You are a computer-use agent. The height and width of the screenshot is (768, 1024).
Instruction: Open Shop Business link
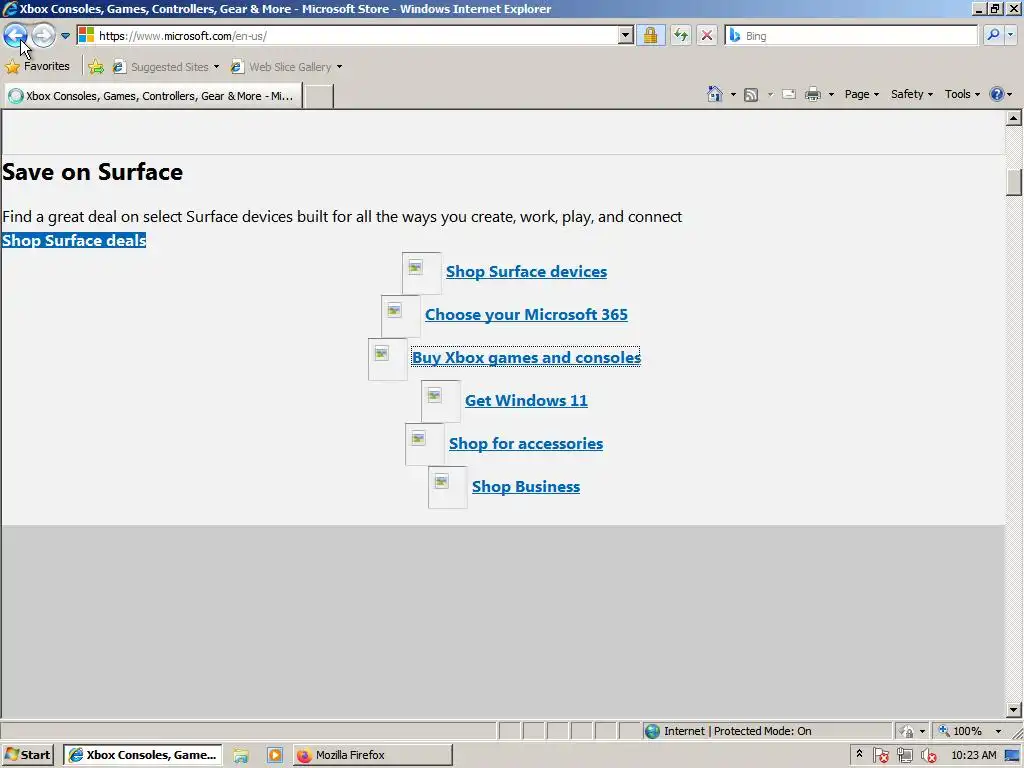tap(526, 487)
